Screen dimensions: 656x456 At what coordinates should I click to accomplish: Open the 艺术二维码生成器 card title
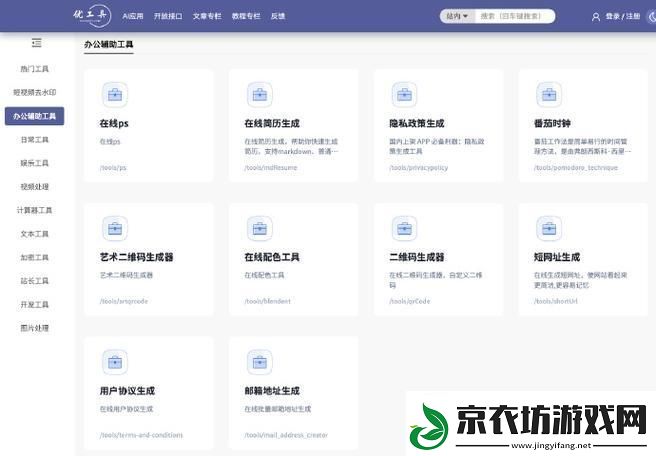[136, 257]
